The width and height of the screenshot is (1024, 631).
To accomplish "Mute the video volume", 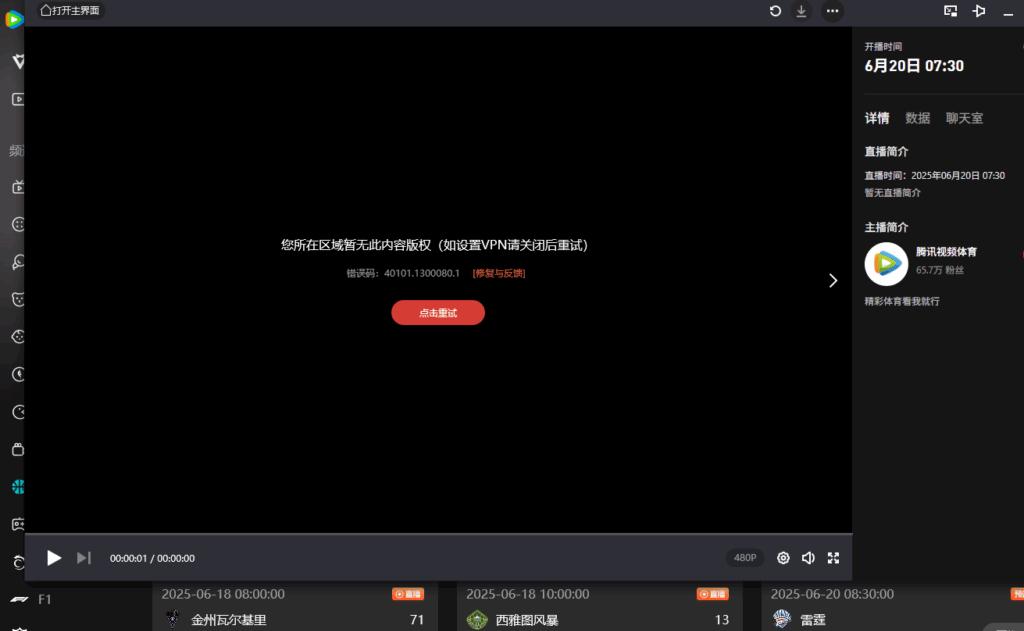I will [808, 558].
